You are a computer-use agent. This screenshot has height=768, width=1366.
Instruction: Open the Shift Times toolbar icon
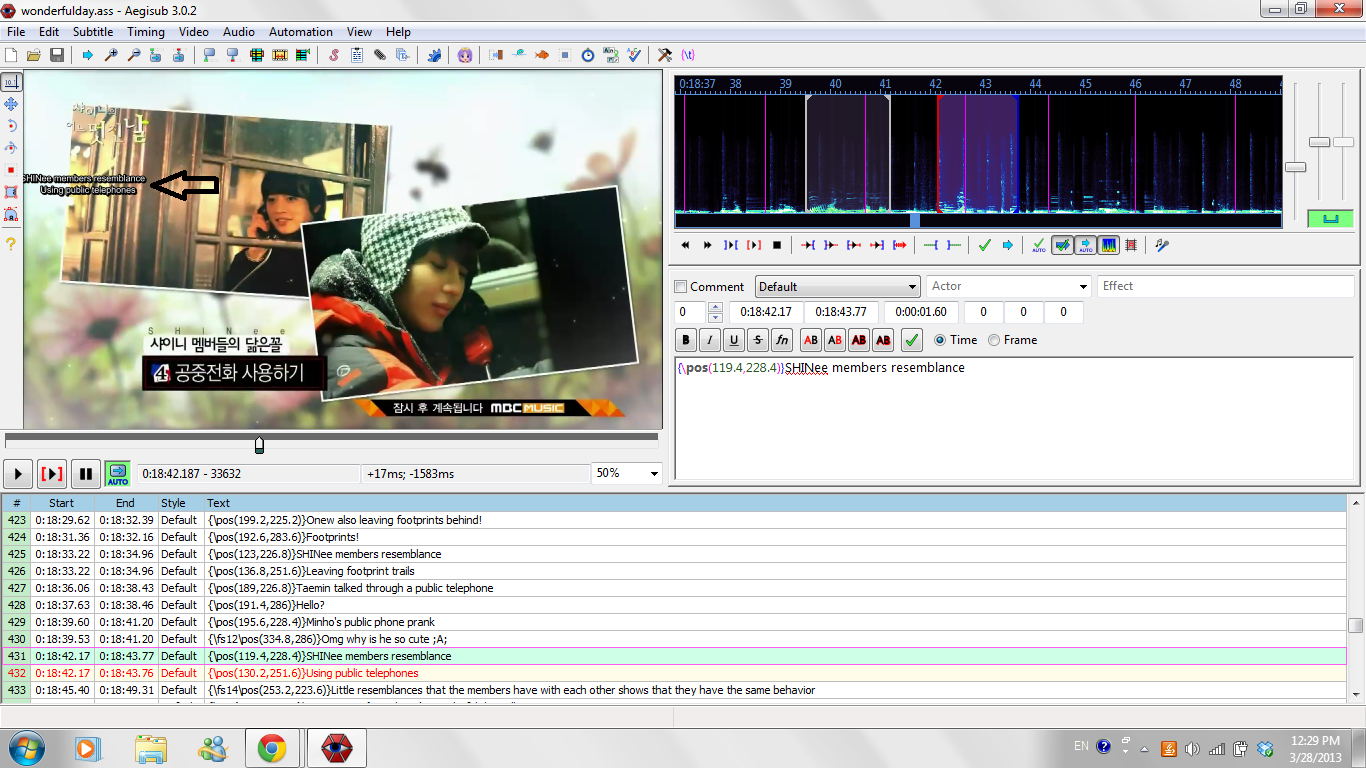[x=496, y=55]
